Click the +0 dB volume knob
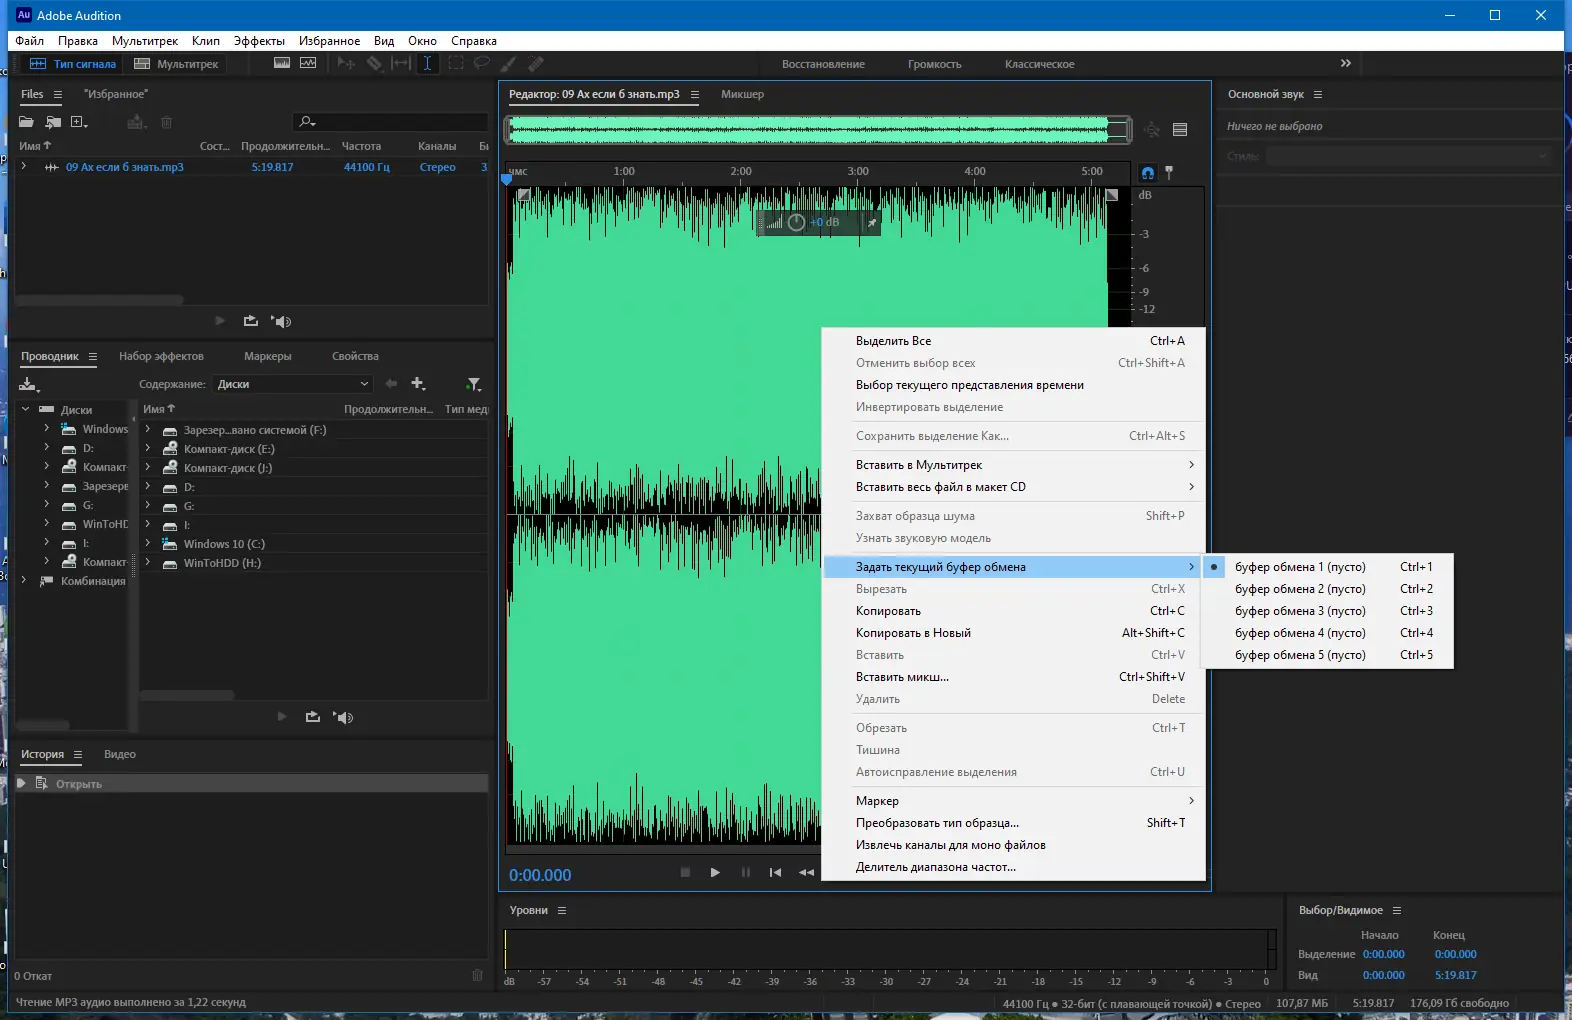1572x1020 pixels. (x=796, y=223)
